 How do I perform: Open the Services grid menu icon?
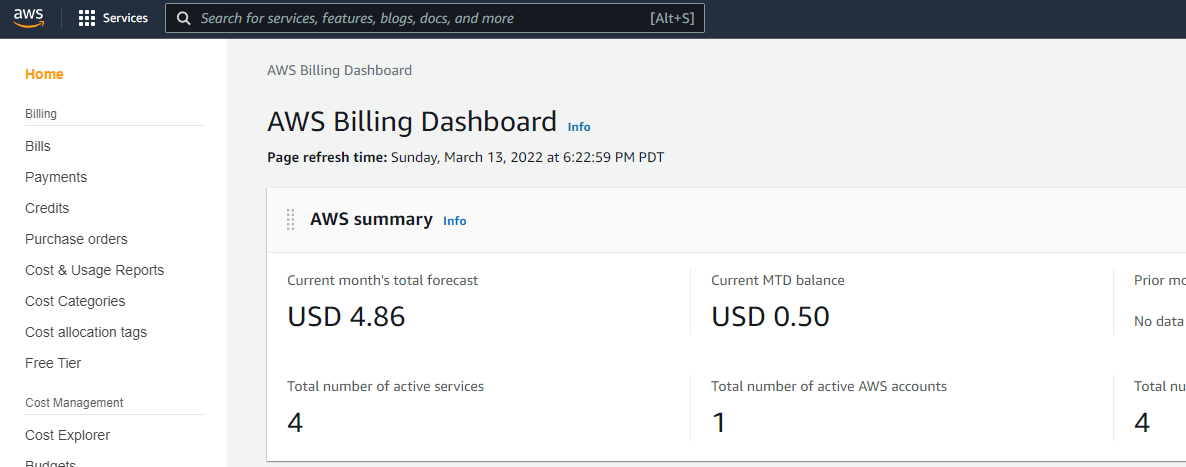87,18
